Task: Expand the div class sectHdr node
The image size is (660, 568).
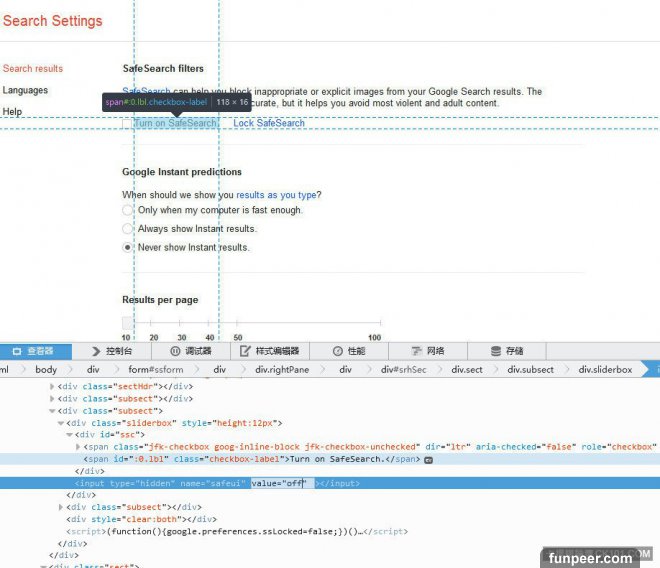Action: point(53,386)
